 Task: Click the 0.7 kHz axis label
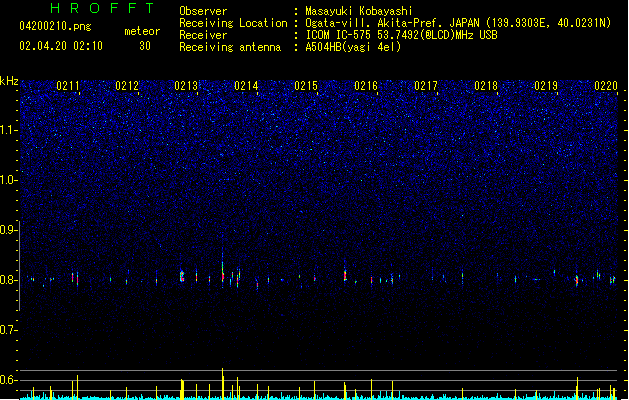[8, 330]
